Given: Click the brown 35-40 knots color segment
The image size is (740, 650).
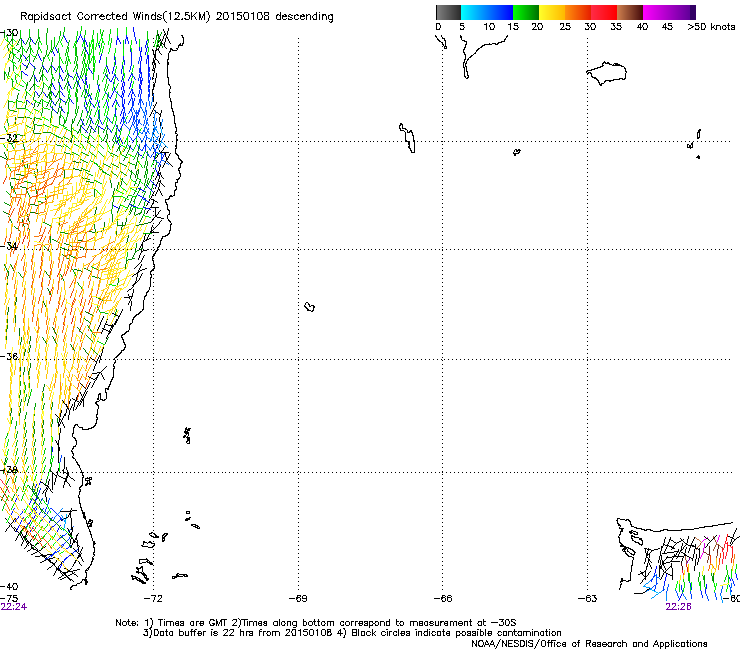Looking at the screenshot, I should click(630, 12).
